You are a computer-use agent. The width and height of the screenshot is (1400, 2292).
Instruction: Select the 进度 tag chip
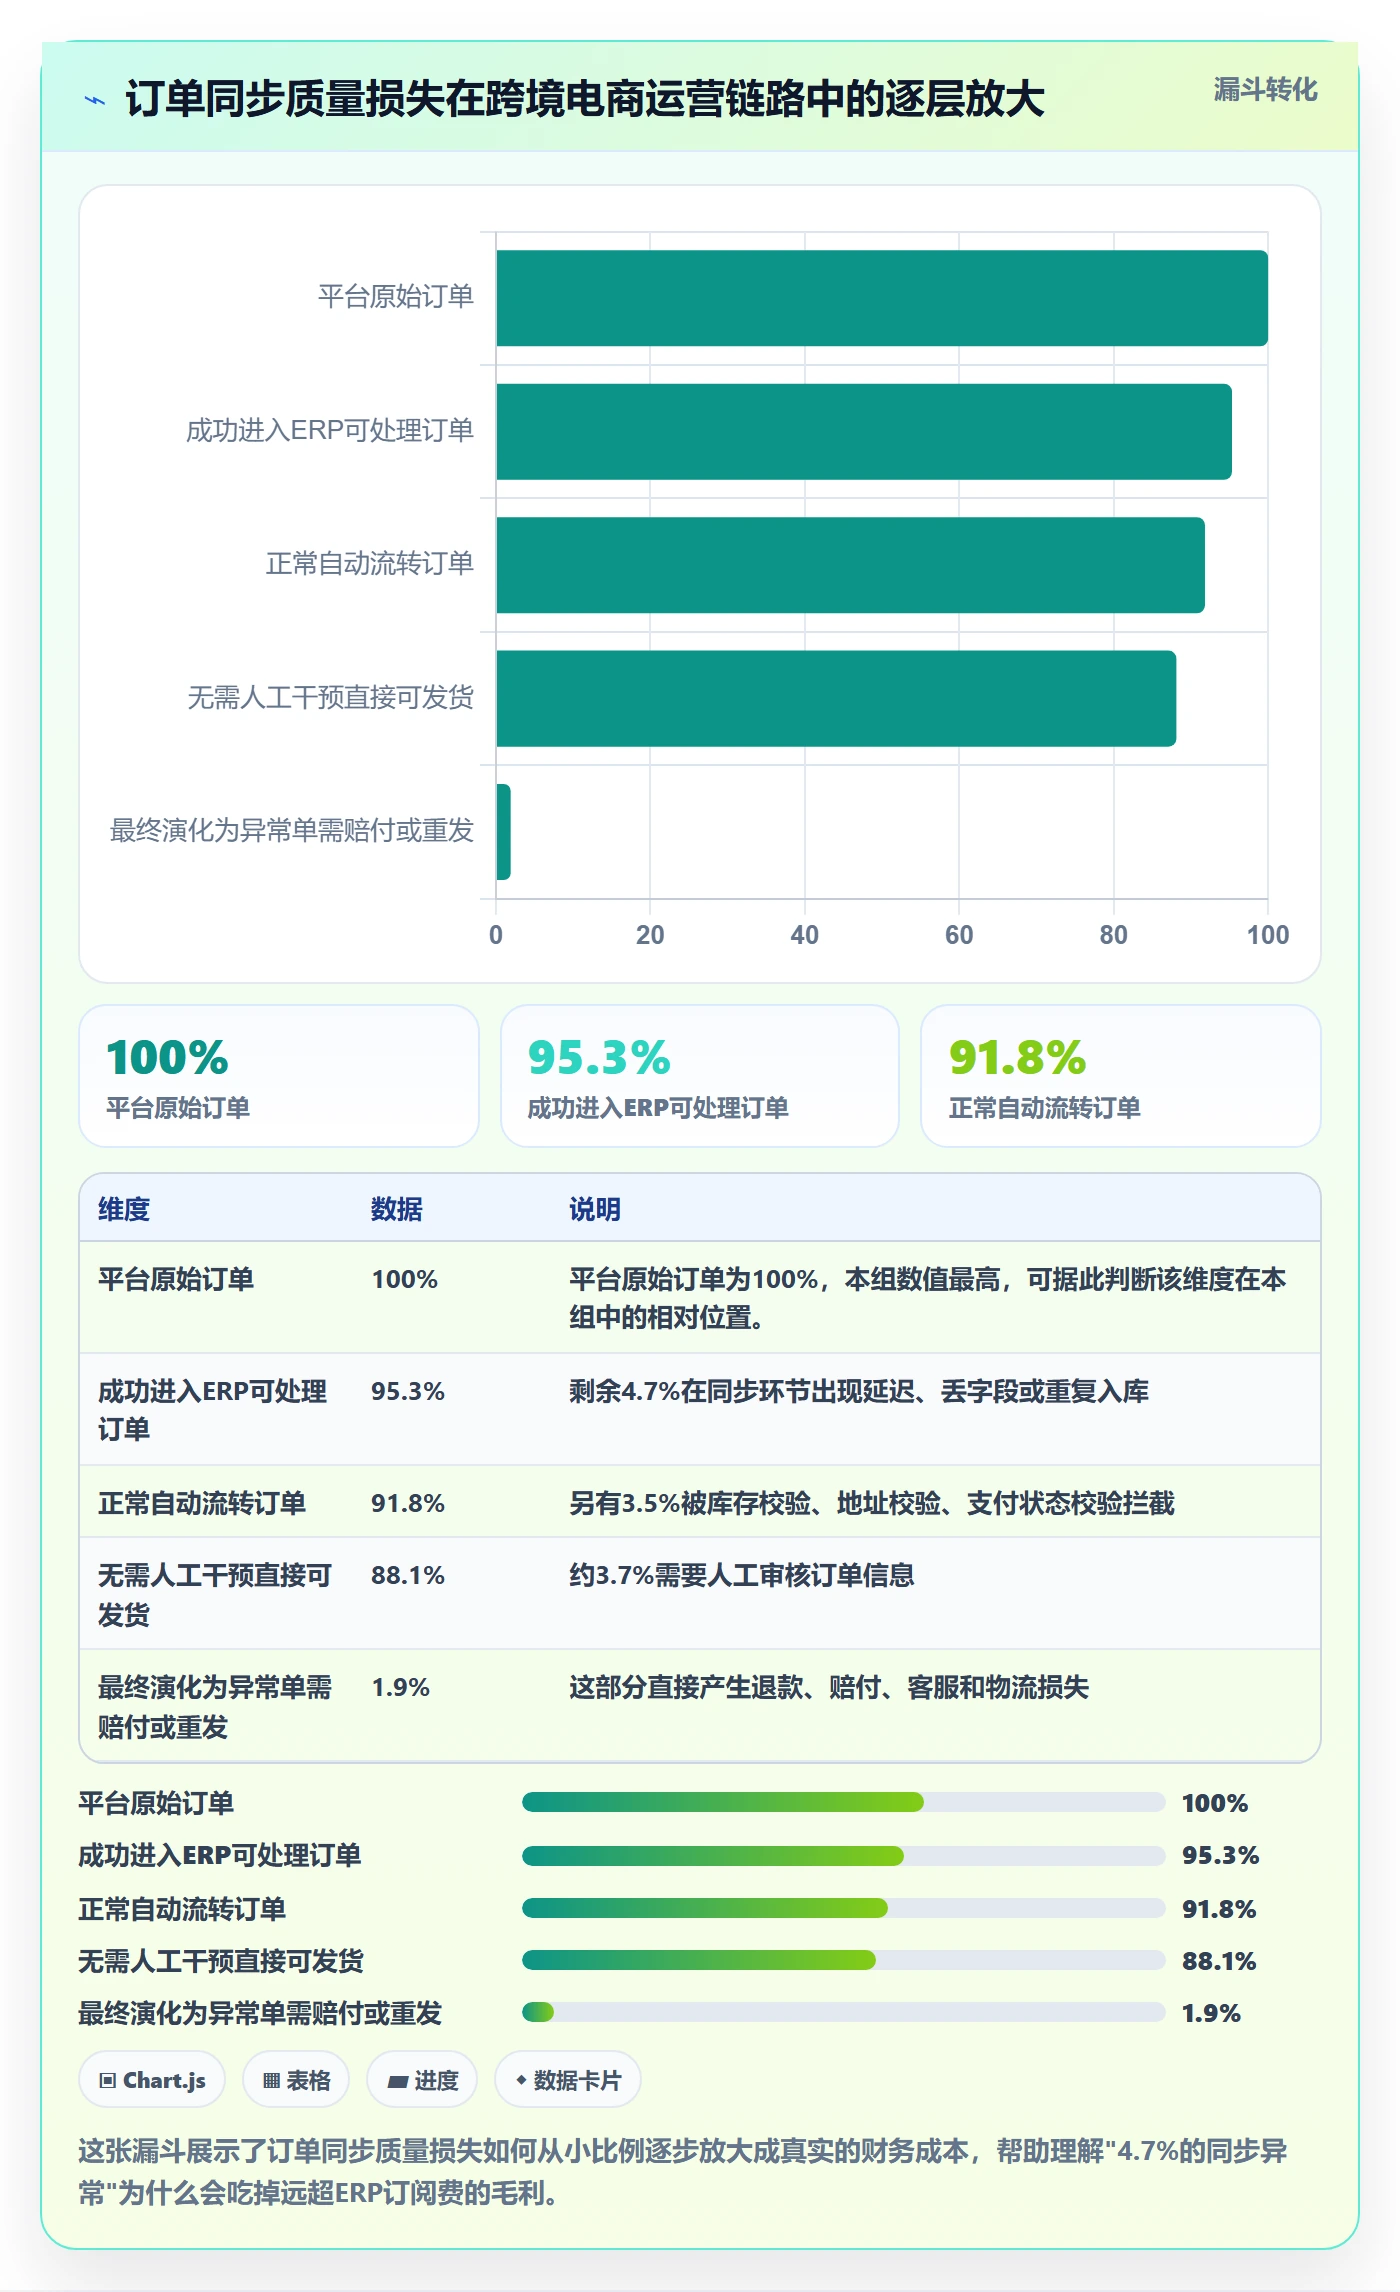coord(422,2080)
